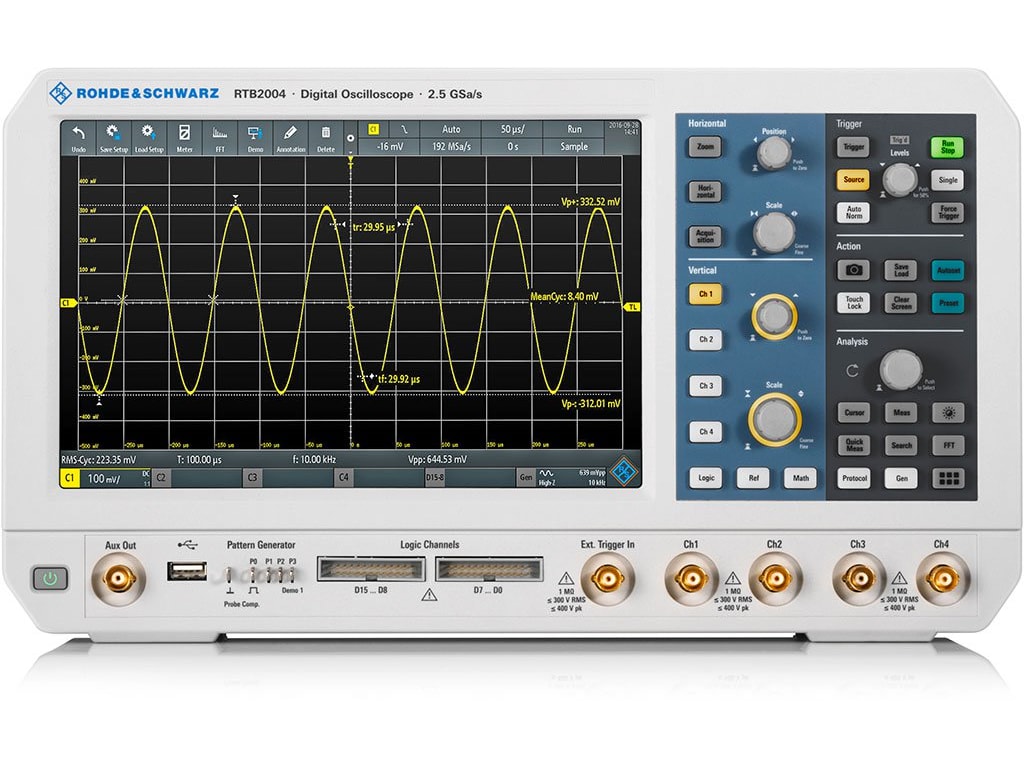This screenshot has height=768, width=1024.
Task: Switch to the C3 channel tab
Action: pos(254,478)
